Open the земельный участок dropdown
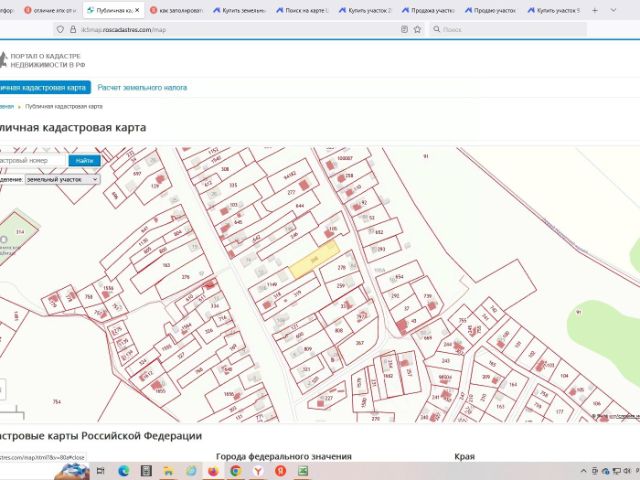This screenshot has height=480, width=640. click(62, 180)
